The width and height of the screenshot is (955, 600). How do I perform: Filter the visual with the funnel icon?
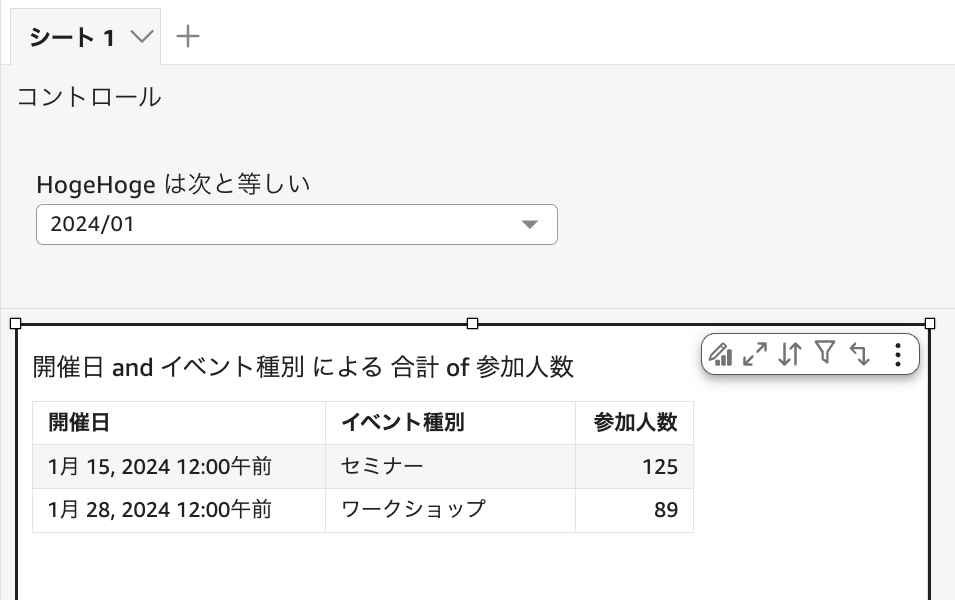[x=825, y=354]
